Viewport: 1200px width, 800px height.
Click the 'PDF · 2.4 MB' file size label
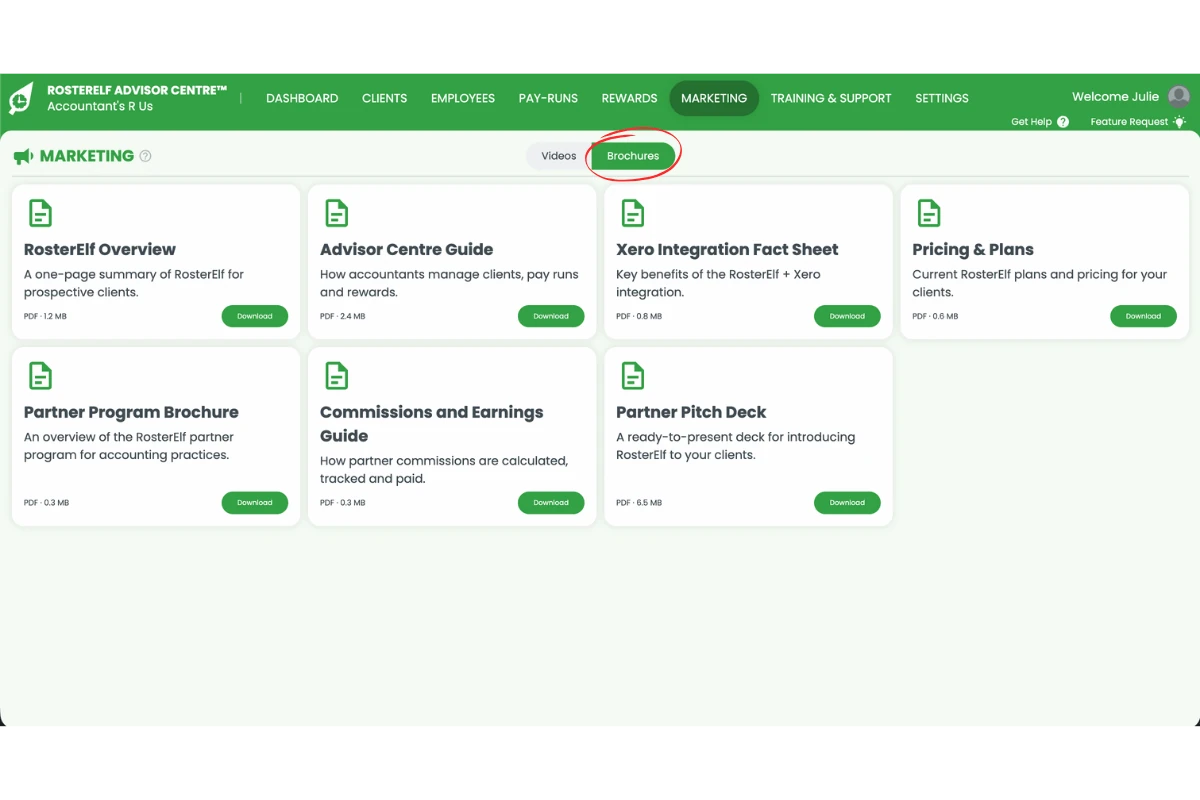tap(343, 316)
